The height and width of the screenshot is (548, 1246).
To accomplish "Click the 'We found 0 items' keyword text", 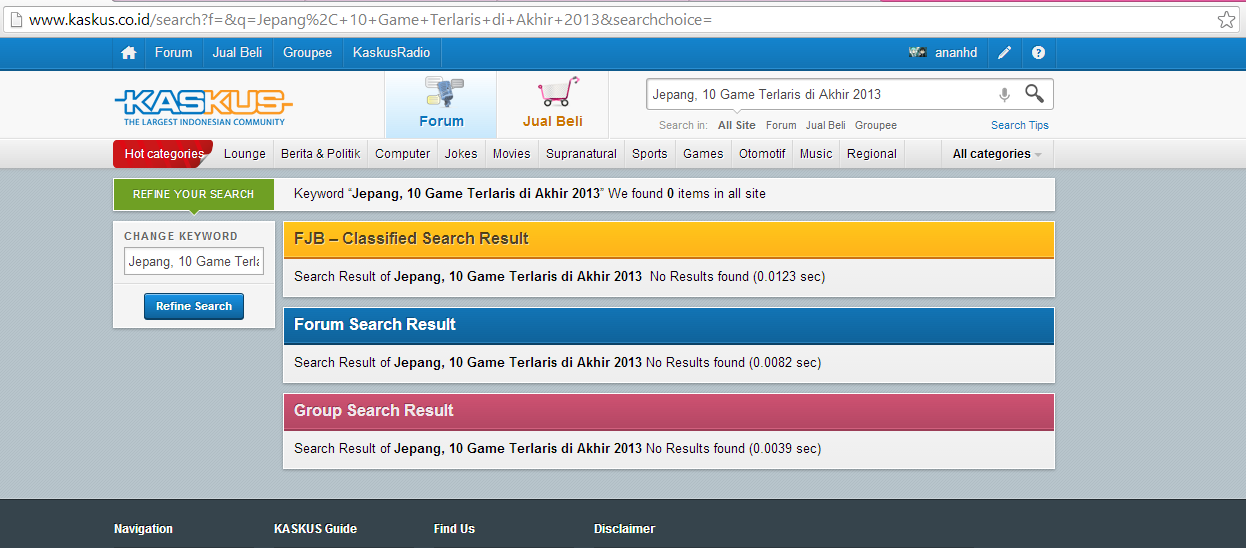I will [x=687, y=194].
